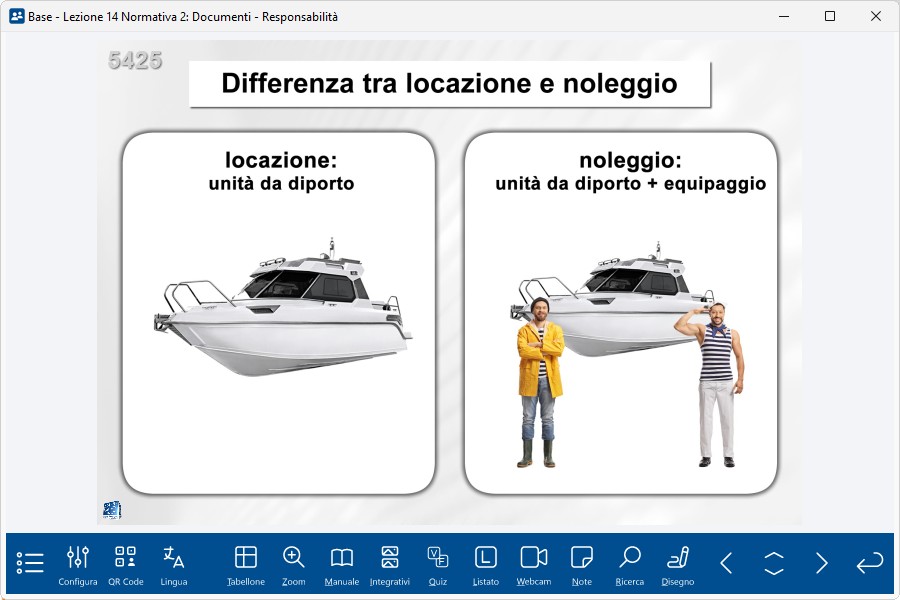
Task: Open Configura settings
Action: click(78, 564)
